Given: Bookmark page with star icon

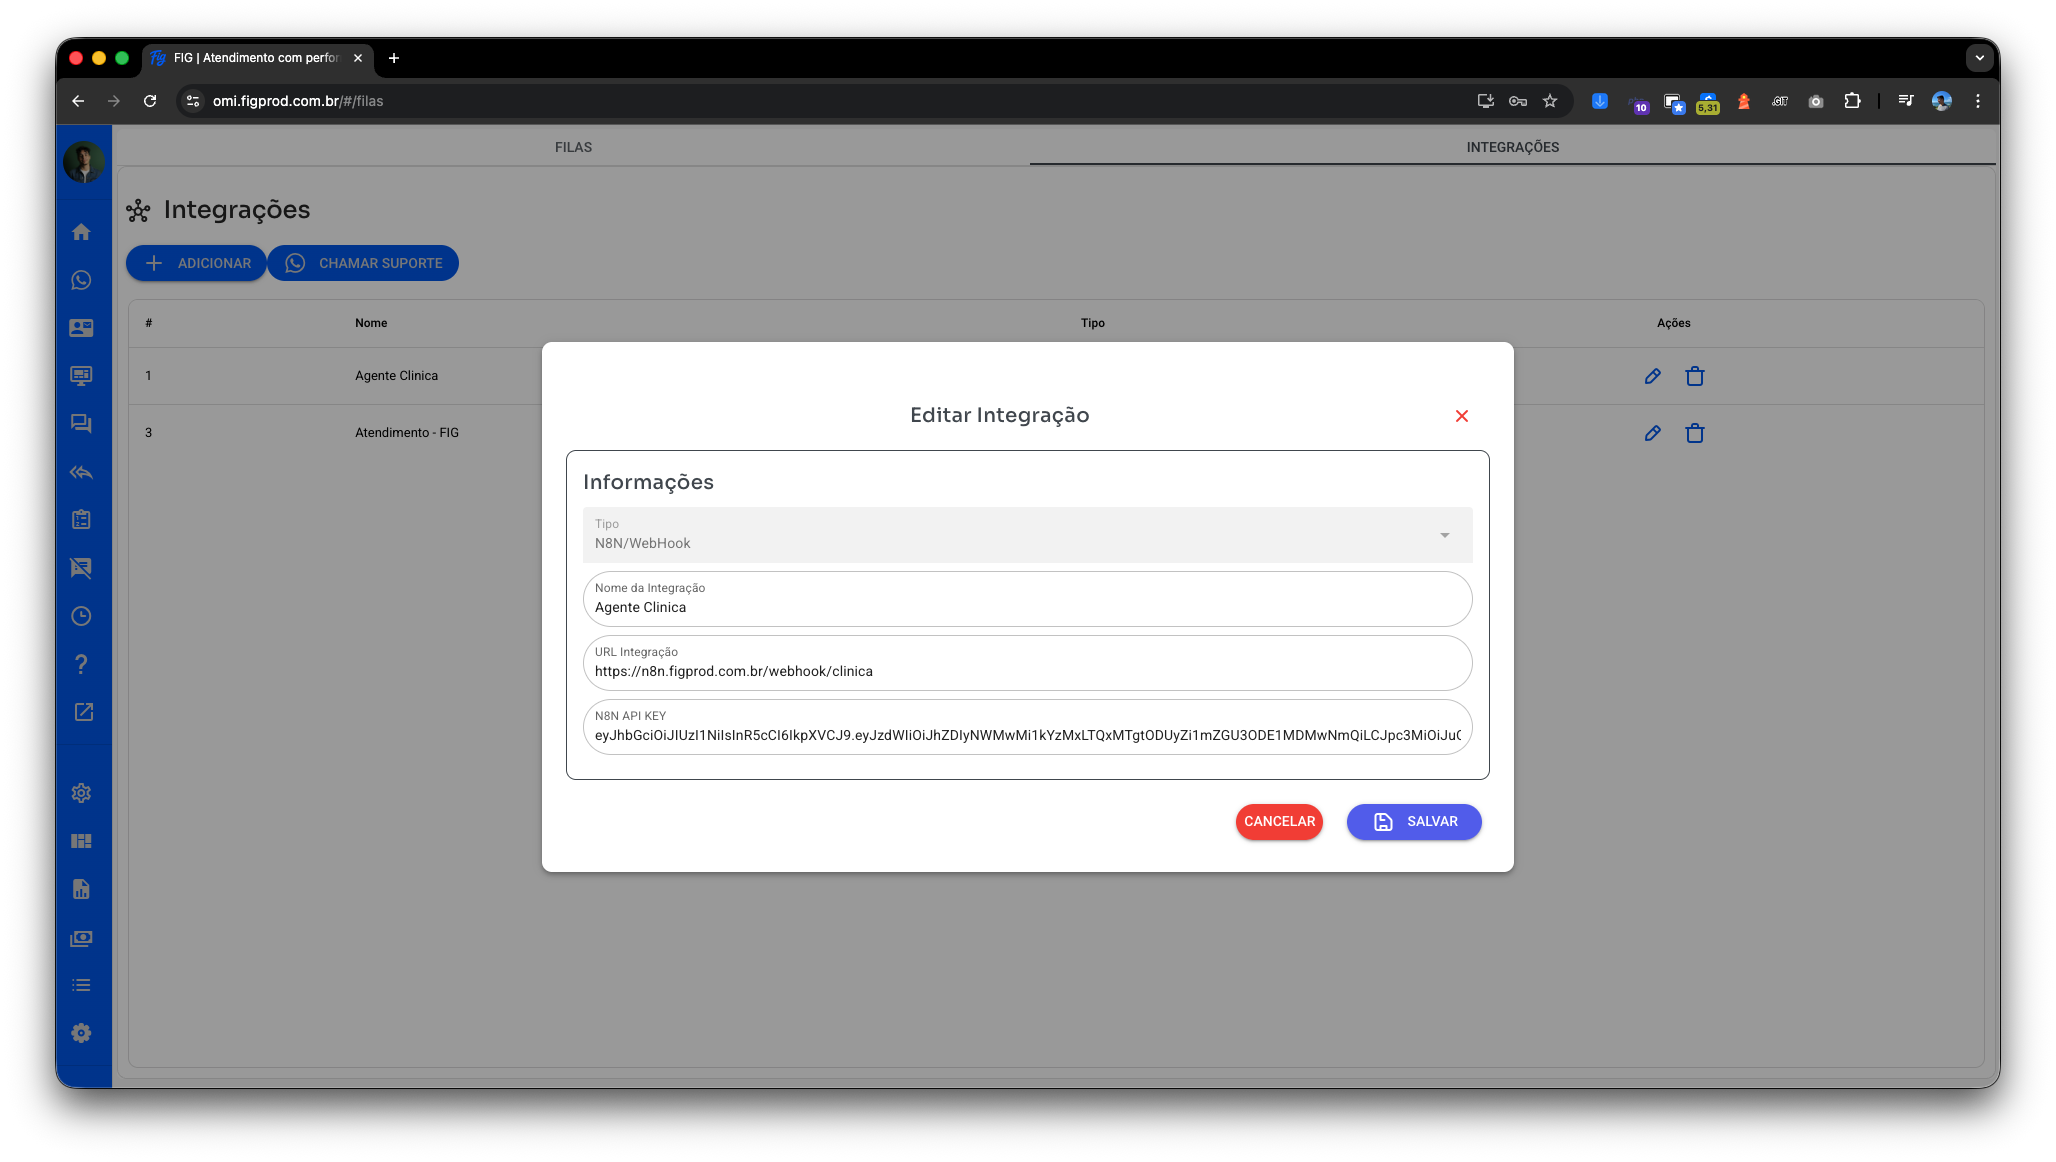Looking at the screenshot, I should tap(1550, 101).
